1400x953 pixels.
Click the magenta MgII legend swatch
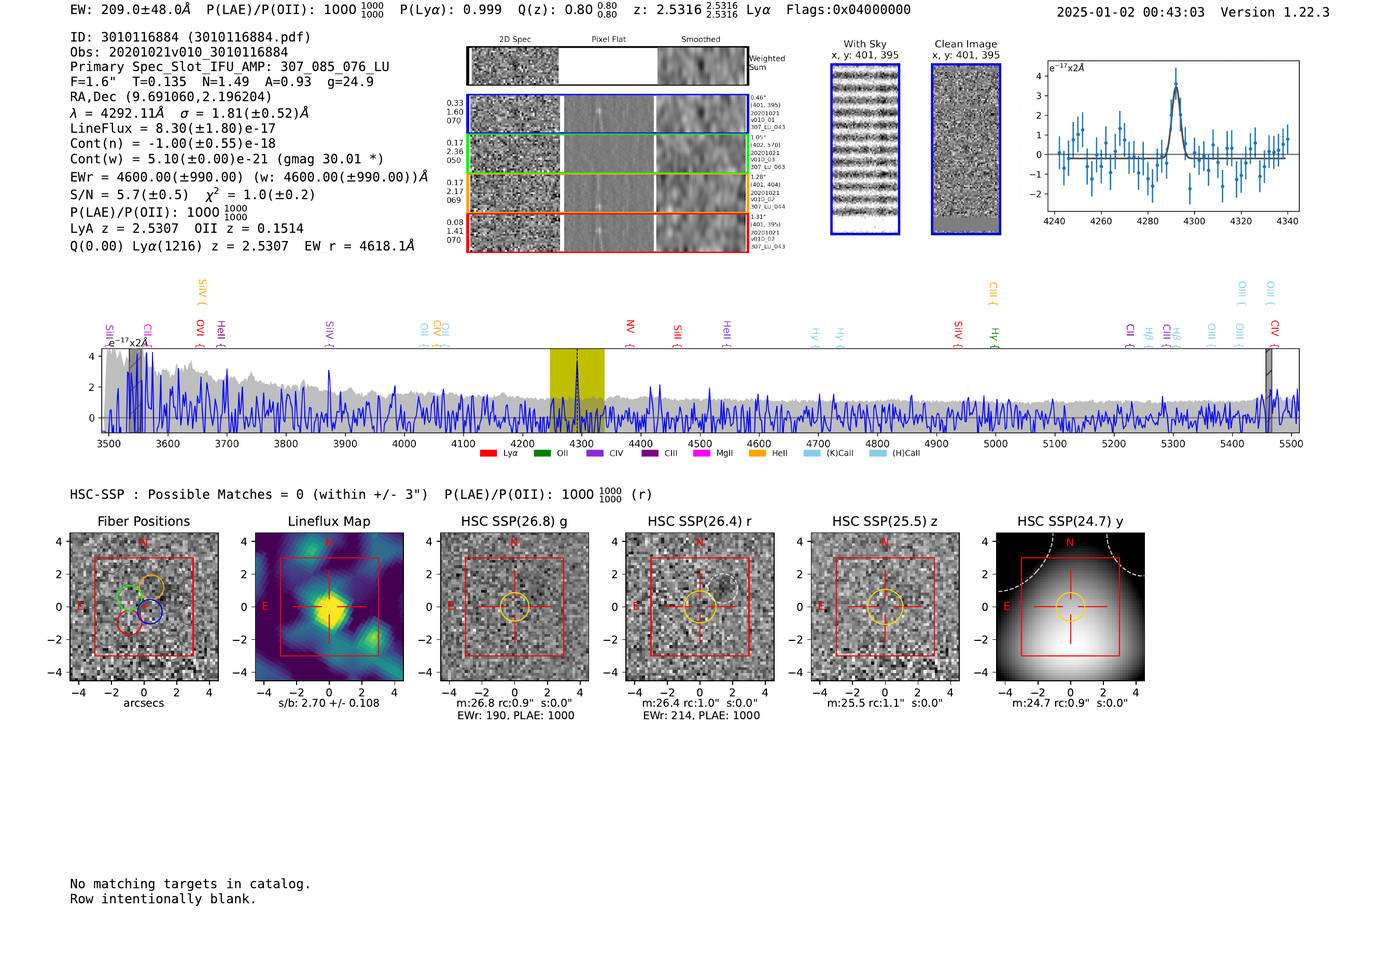point(702,453)
